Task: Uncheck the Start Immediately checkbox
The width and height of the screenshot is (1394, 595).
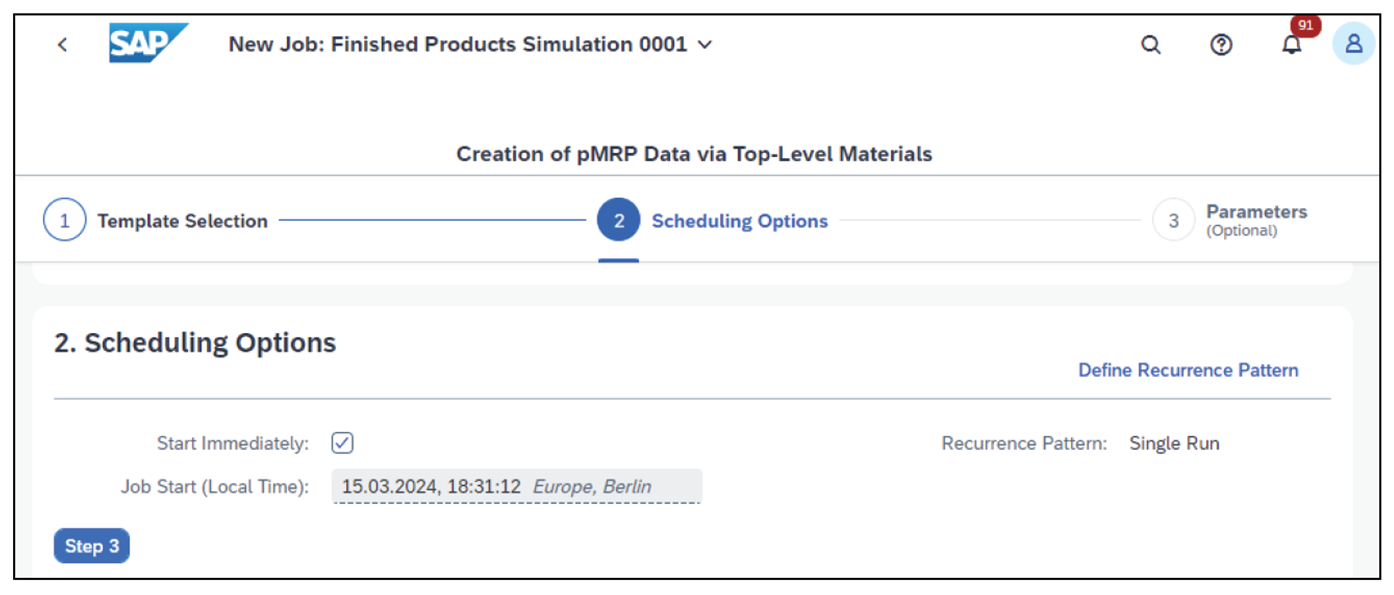Action: click(341, 442)
